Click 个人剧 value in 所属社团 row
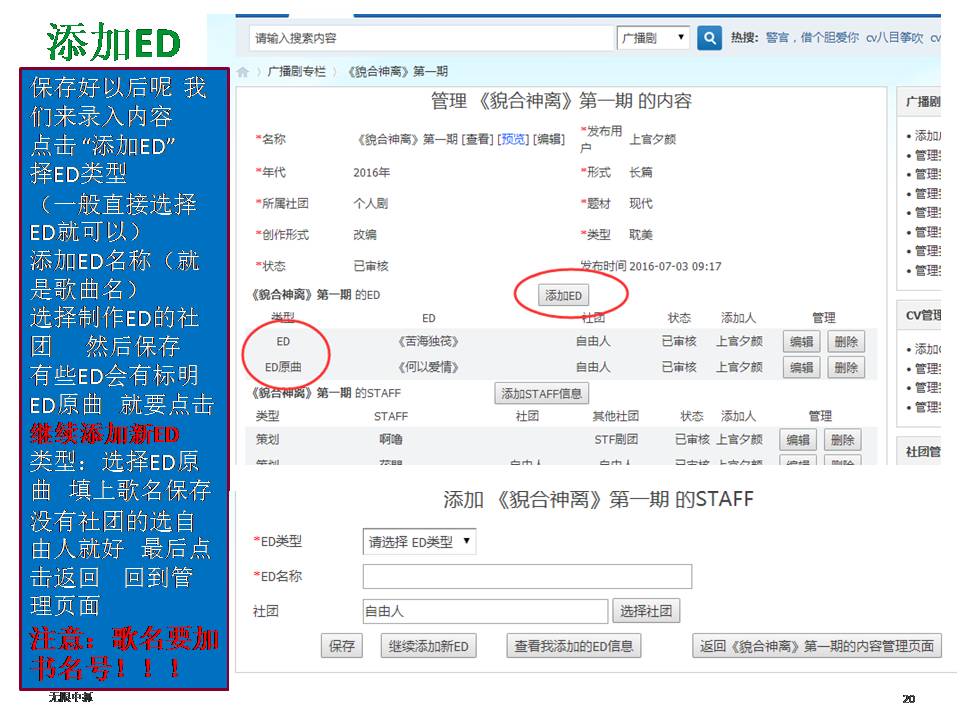This screenshot has height=720, width=960. [x=370, y=203]
